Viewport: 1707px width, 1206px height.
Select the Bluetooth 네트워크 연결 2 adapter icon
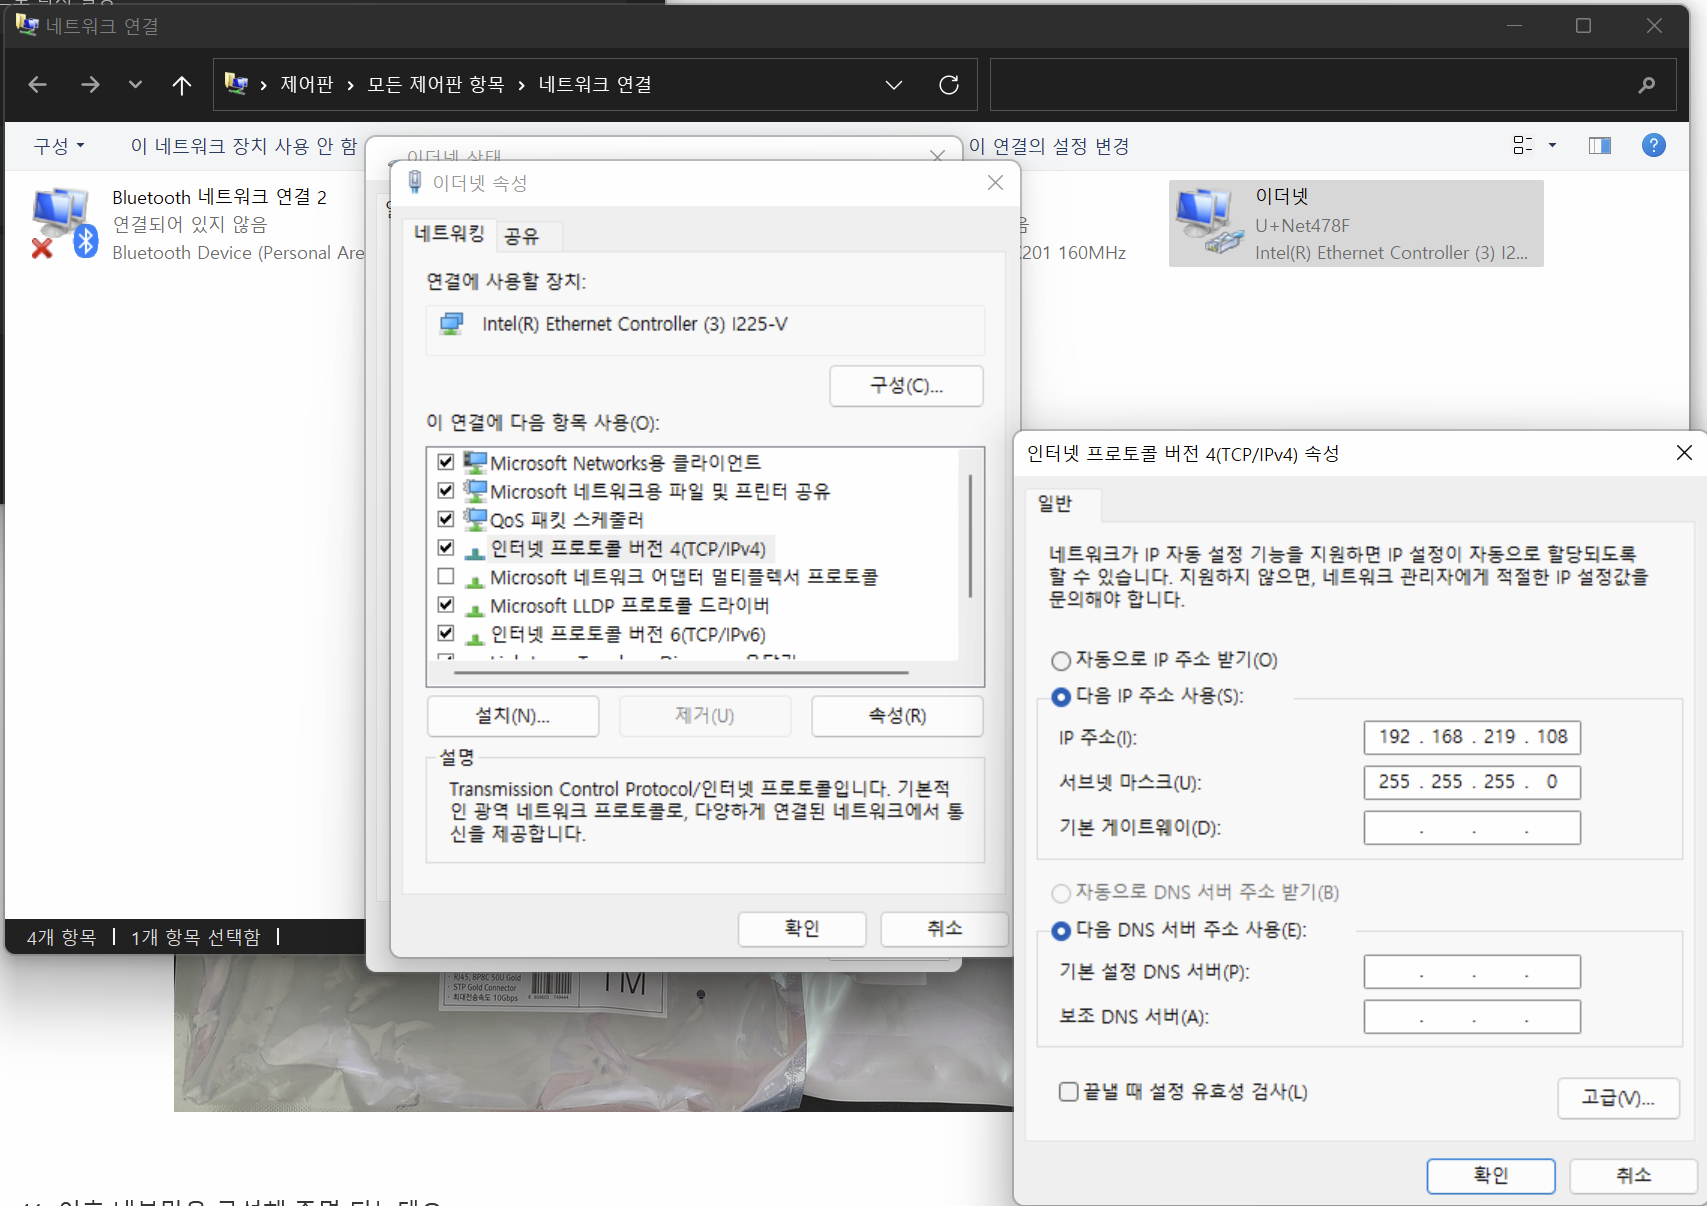click(63, 223)
